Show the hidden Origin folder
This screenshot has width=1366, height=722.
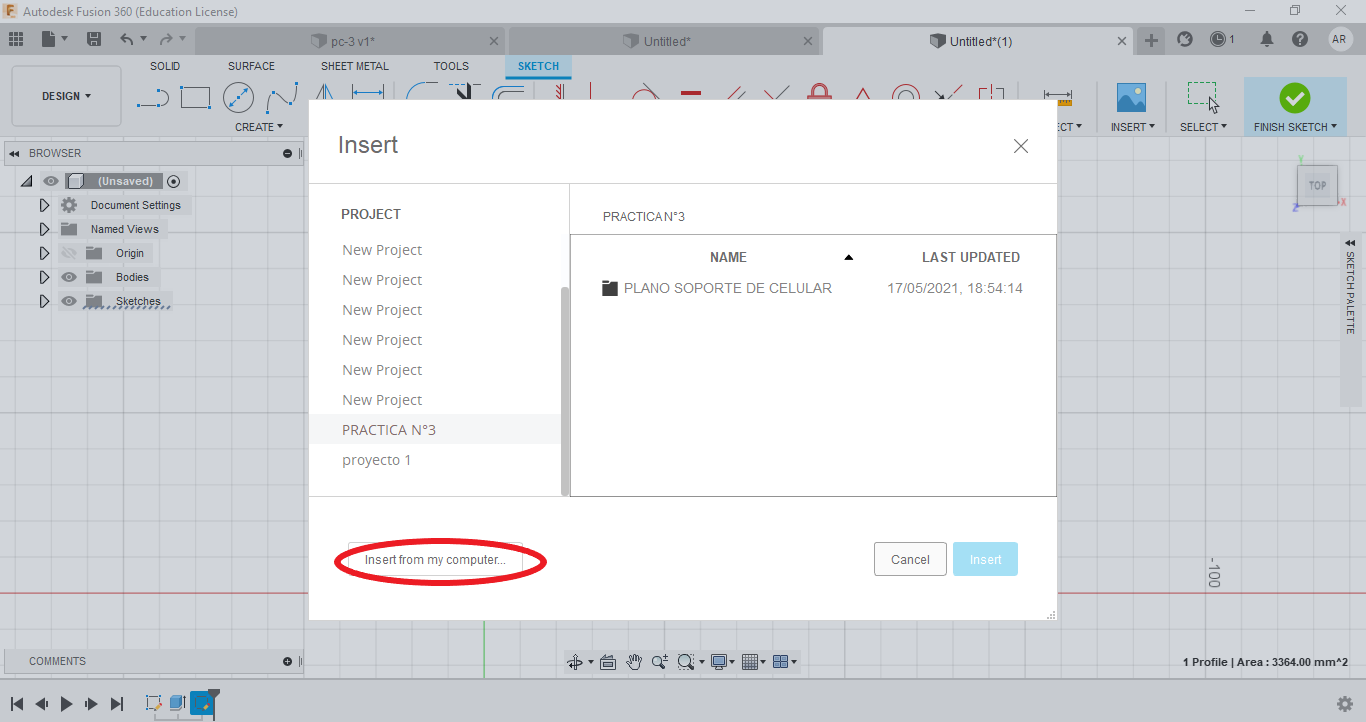69,253
